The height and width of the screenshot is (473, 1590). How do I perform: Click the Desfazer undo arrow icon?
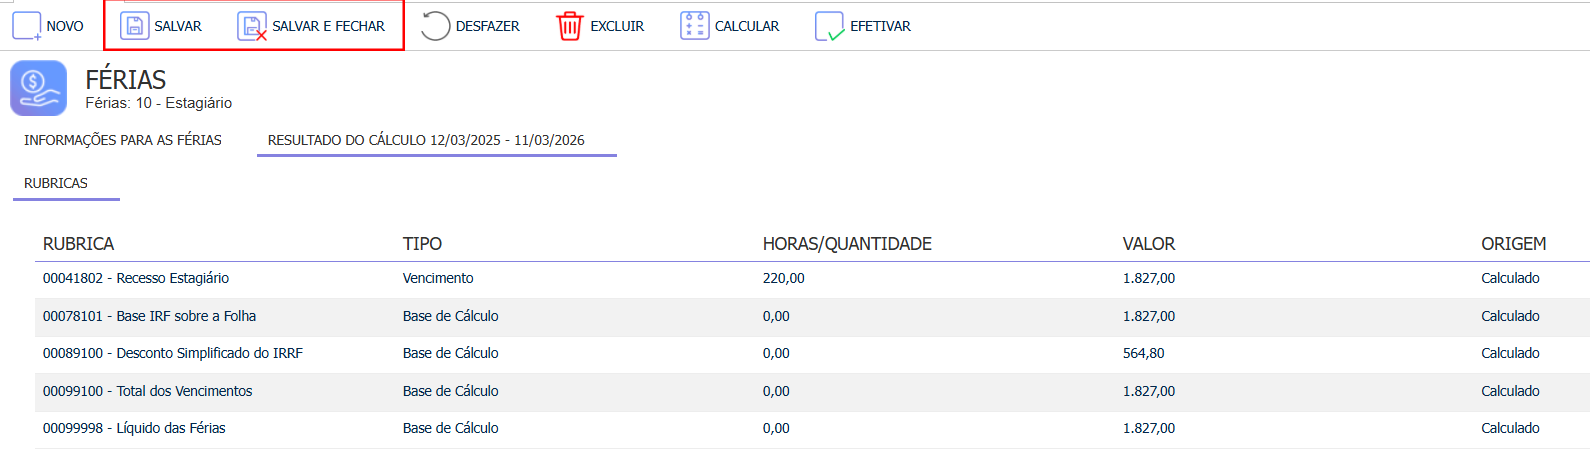(x=436, y=26)
